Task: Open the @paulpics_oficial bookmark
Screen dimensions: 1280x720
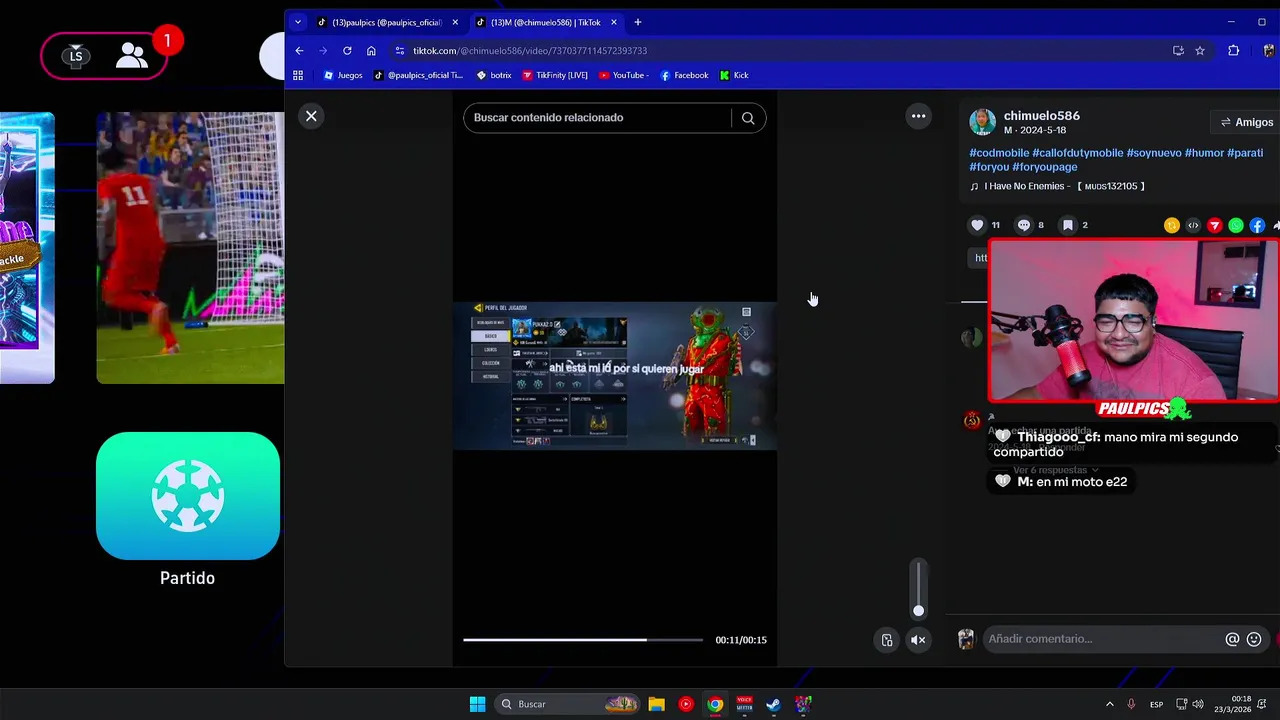Action: 418,75
